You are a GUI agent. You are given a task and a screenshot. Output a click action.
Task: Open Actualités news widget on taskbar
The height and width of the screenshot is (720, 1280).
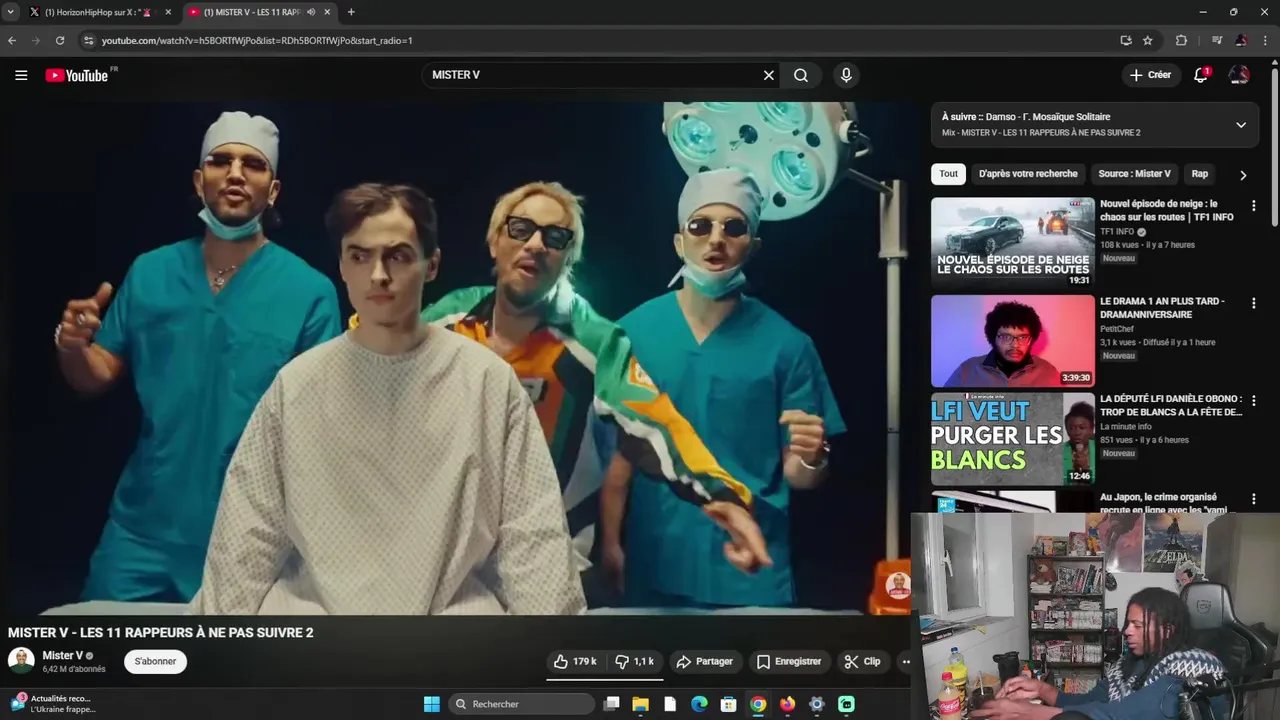(55, 704)
